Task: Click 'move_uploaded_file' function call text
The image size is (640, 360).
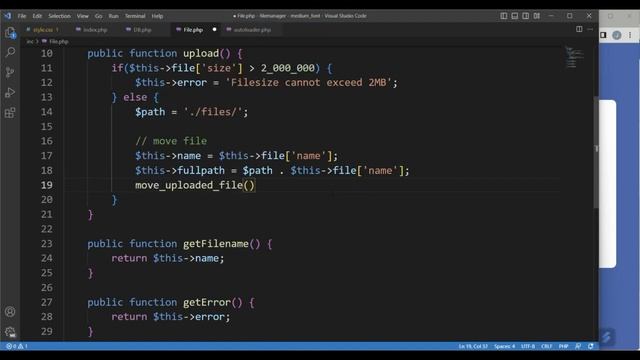Action: [189, 185]
